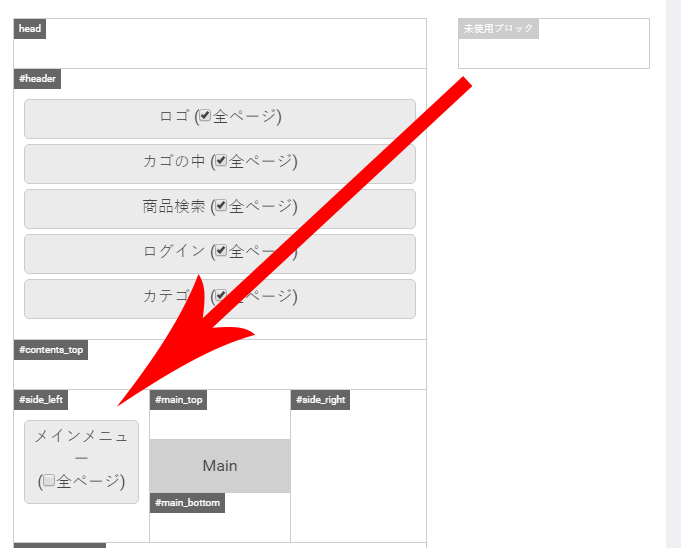The height and width of the screenshot is (548, 681).
Task: Select the ログイン block
Action: pyautogui.click(x=220, y=254)
